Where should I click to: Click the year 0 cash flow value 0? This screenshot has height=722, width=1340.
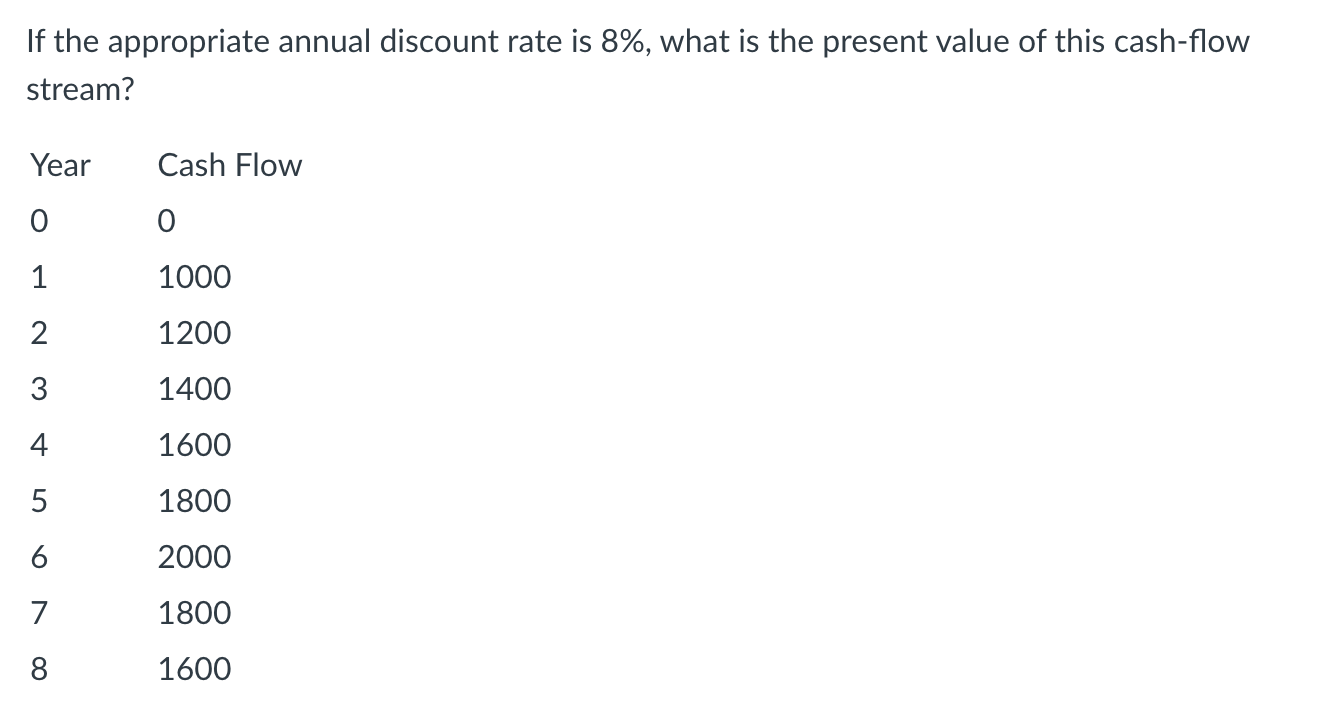tap(167, 222)
